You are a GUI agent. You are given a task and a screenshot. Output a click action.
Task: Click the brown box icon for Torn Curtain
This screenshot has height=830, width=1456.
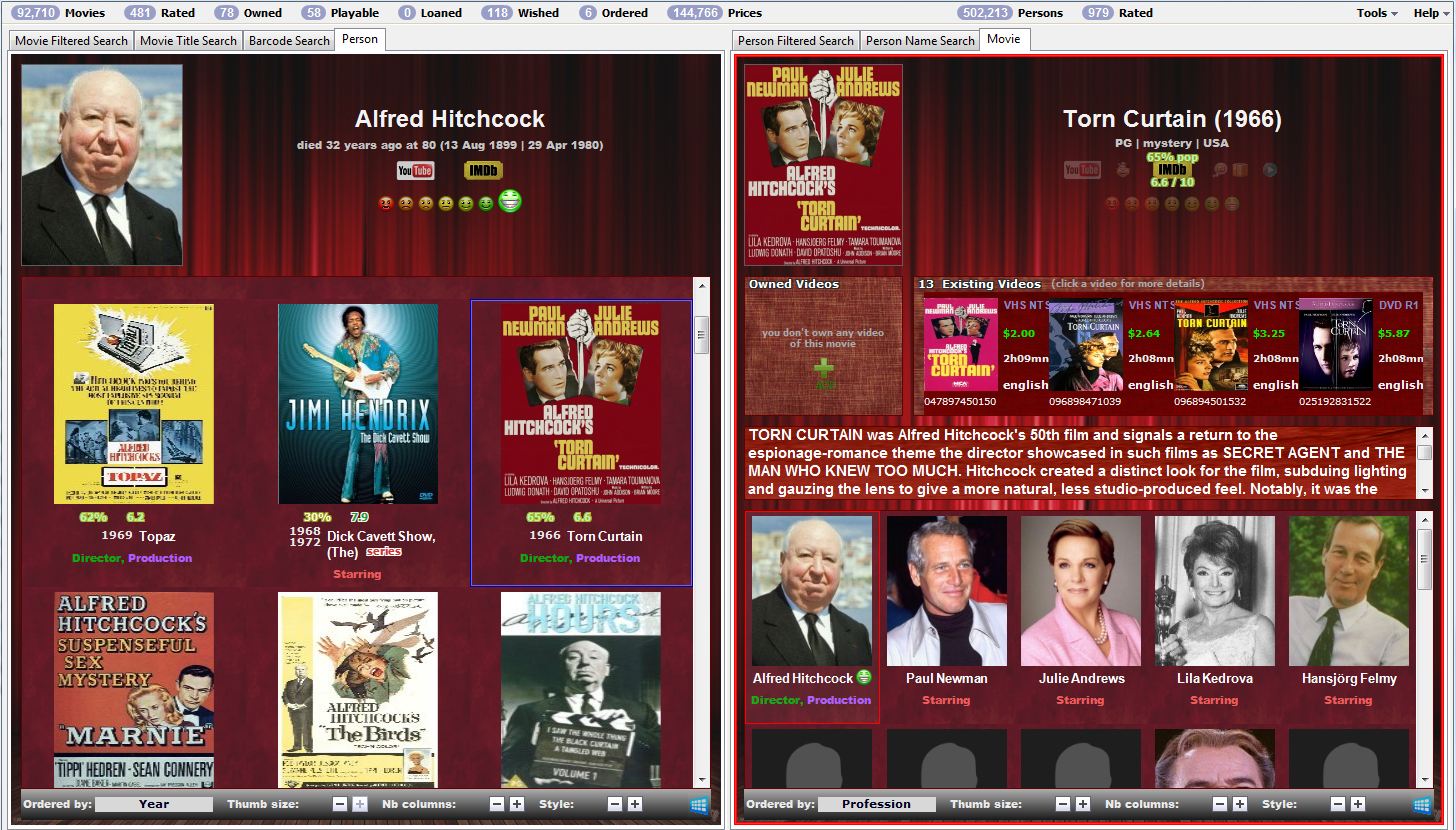click(x=1240, y=170)
